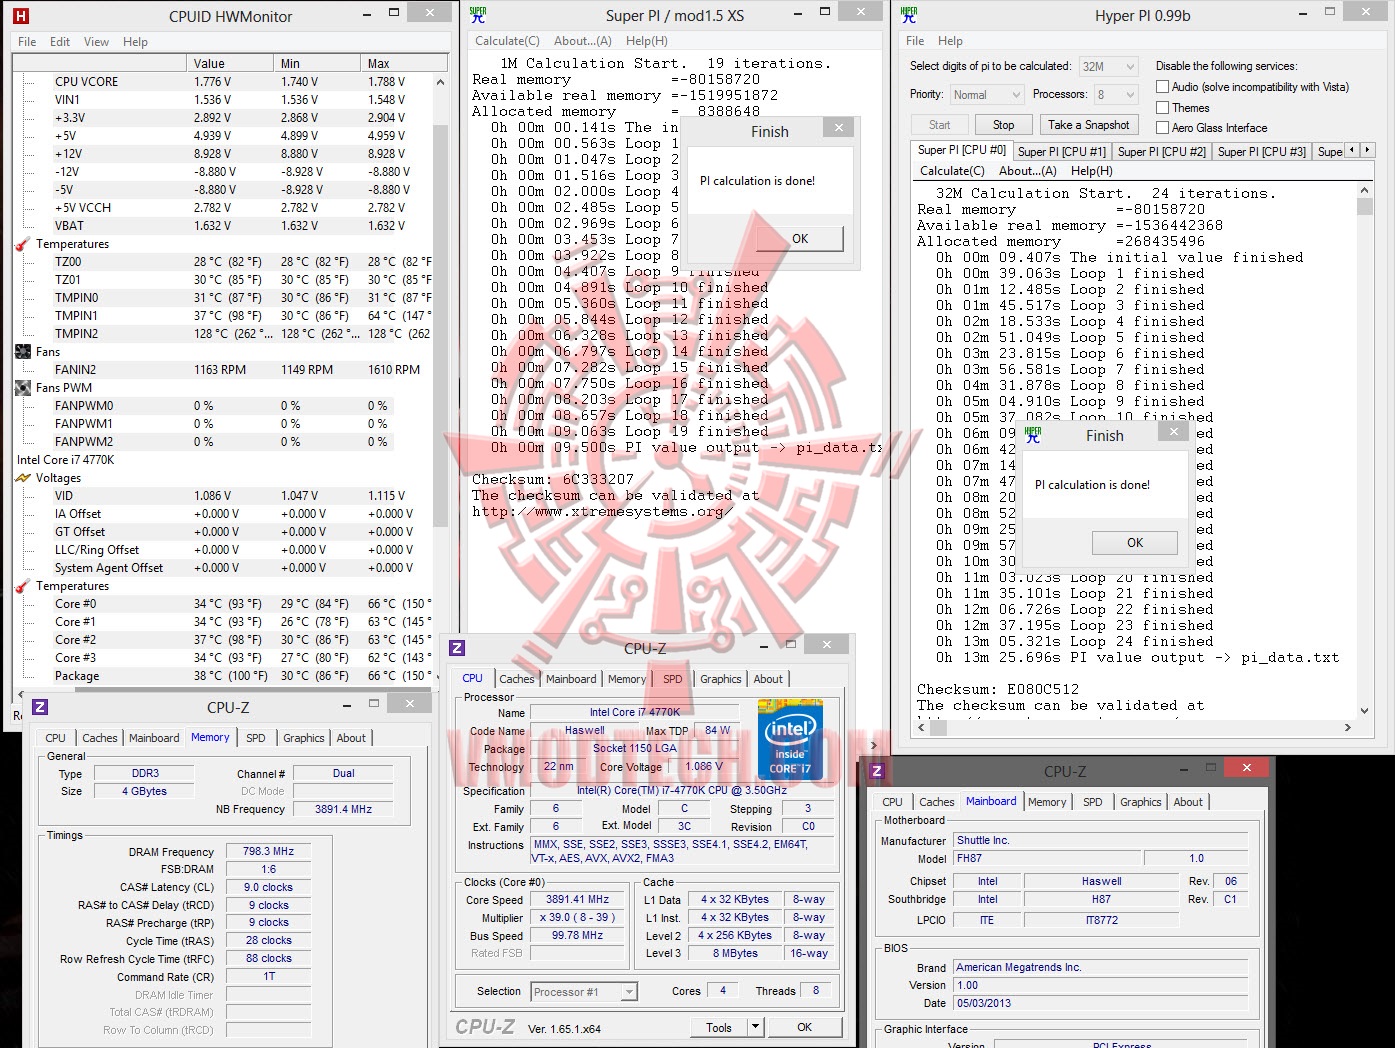Open the Priority dropdown showing Normal
This screenshot has width=1395, height=1048.
[x=1015, y=94]
